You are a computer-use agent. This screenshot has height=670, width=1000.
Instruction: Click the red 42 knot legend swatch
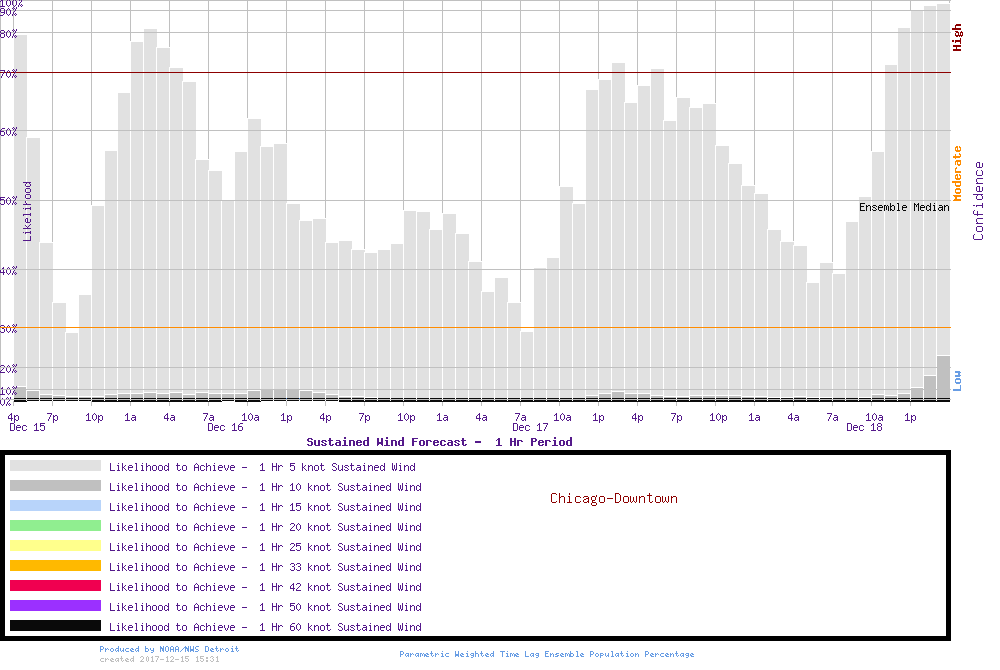[x=55, y=586]
